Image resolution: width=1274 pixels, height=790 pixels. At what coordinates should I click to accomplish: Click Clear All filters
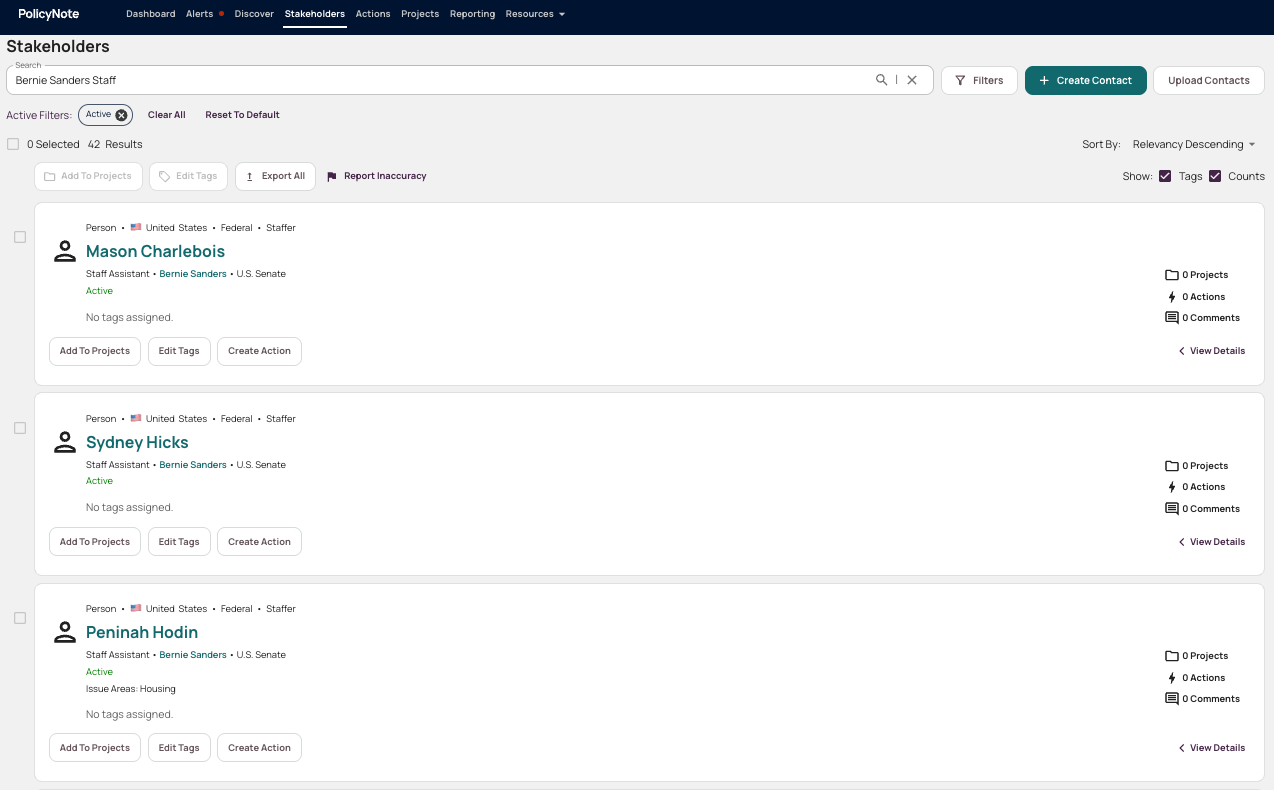tap(167, 115)
